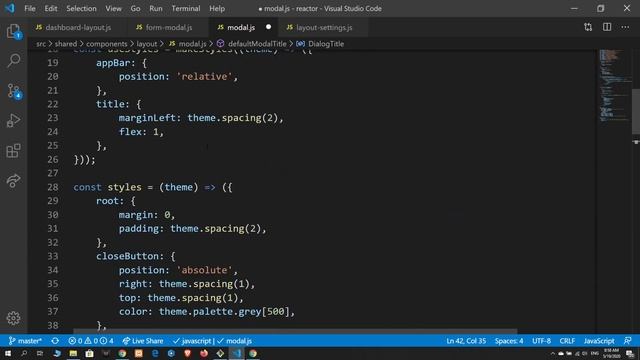The image size is (640, 360).
Task: Click the 'components' breadcrumb segment
Action: coord(107,44)
